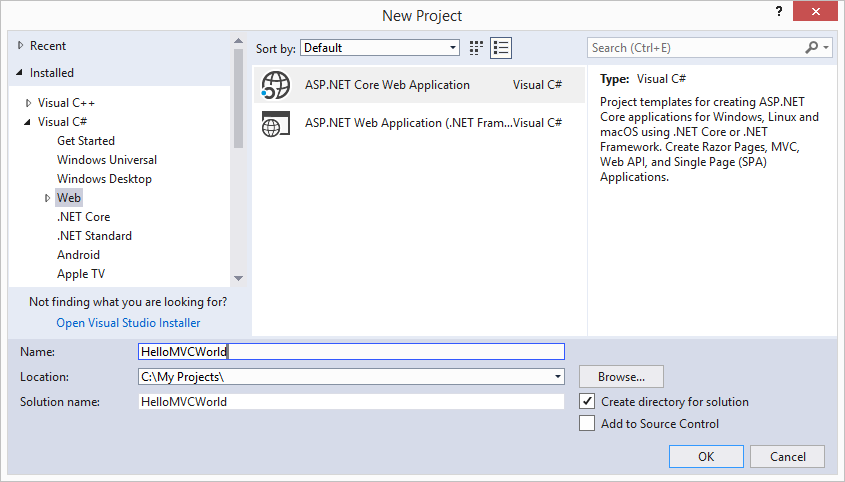
Task: Click the Cancel button
Action: pyautogui.click(x=787, y=457)
